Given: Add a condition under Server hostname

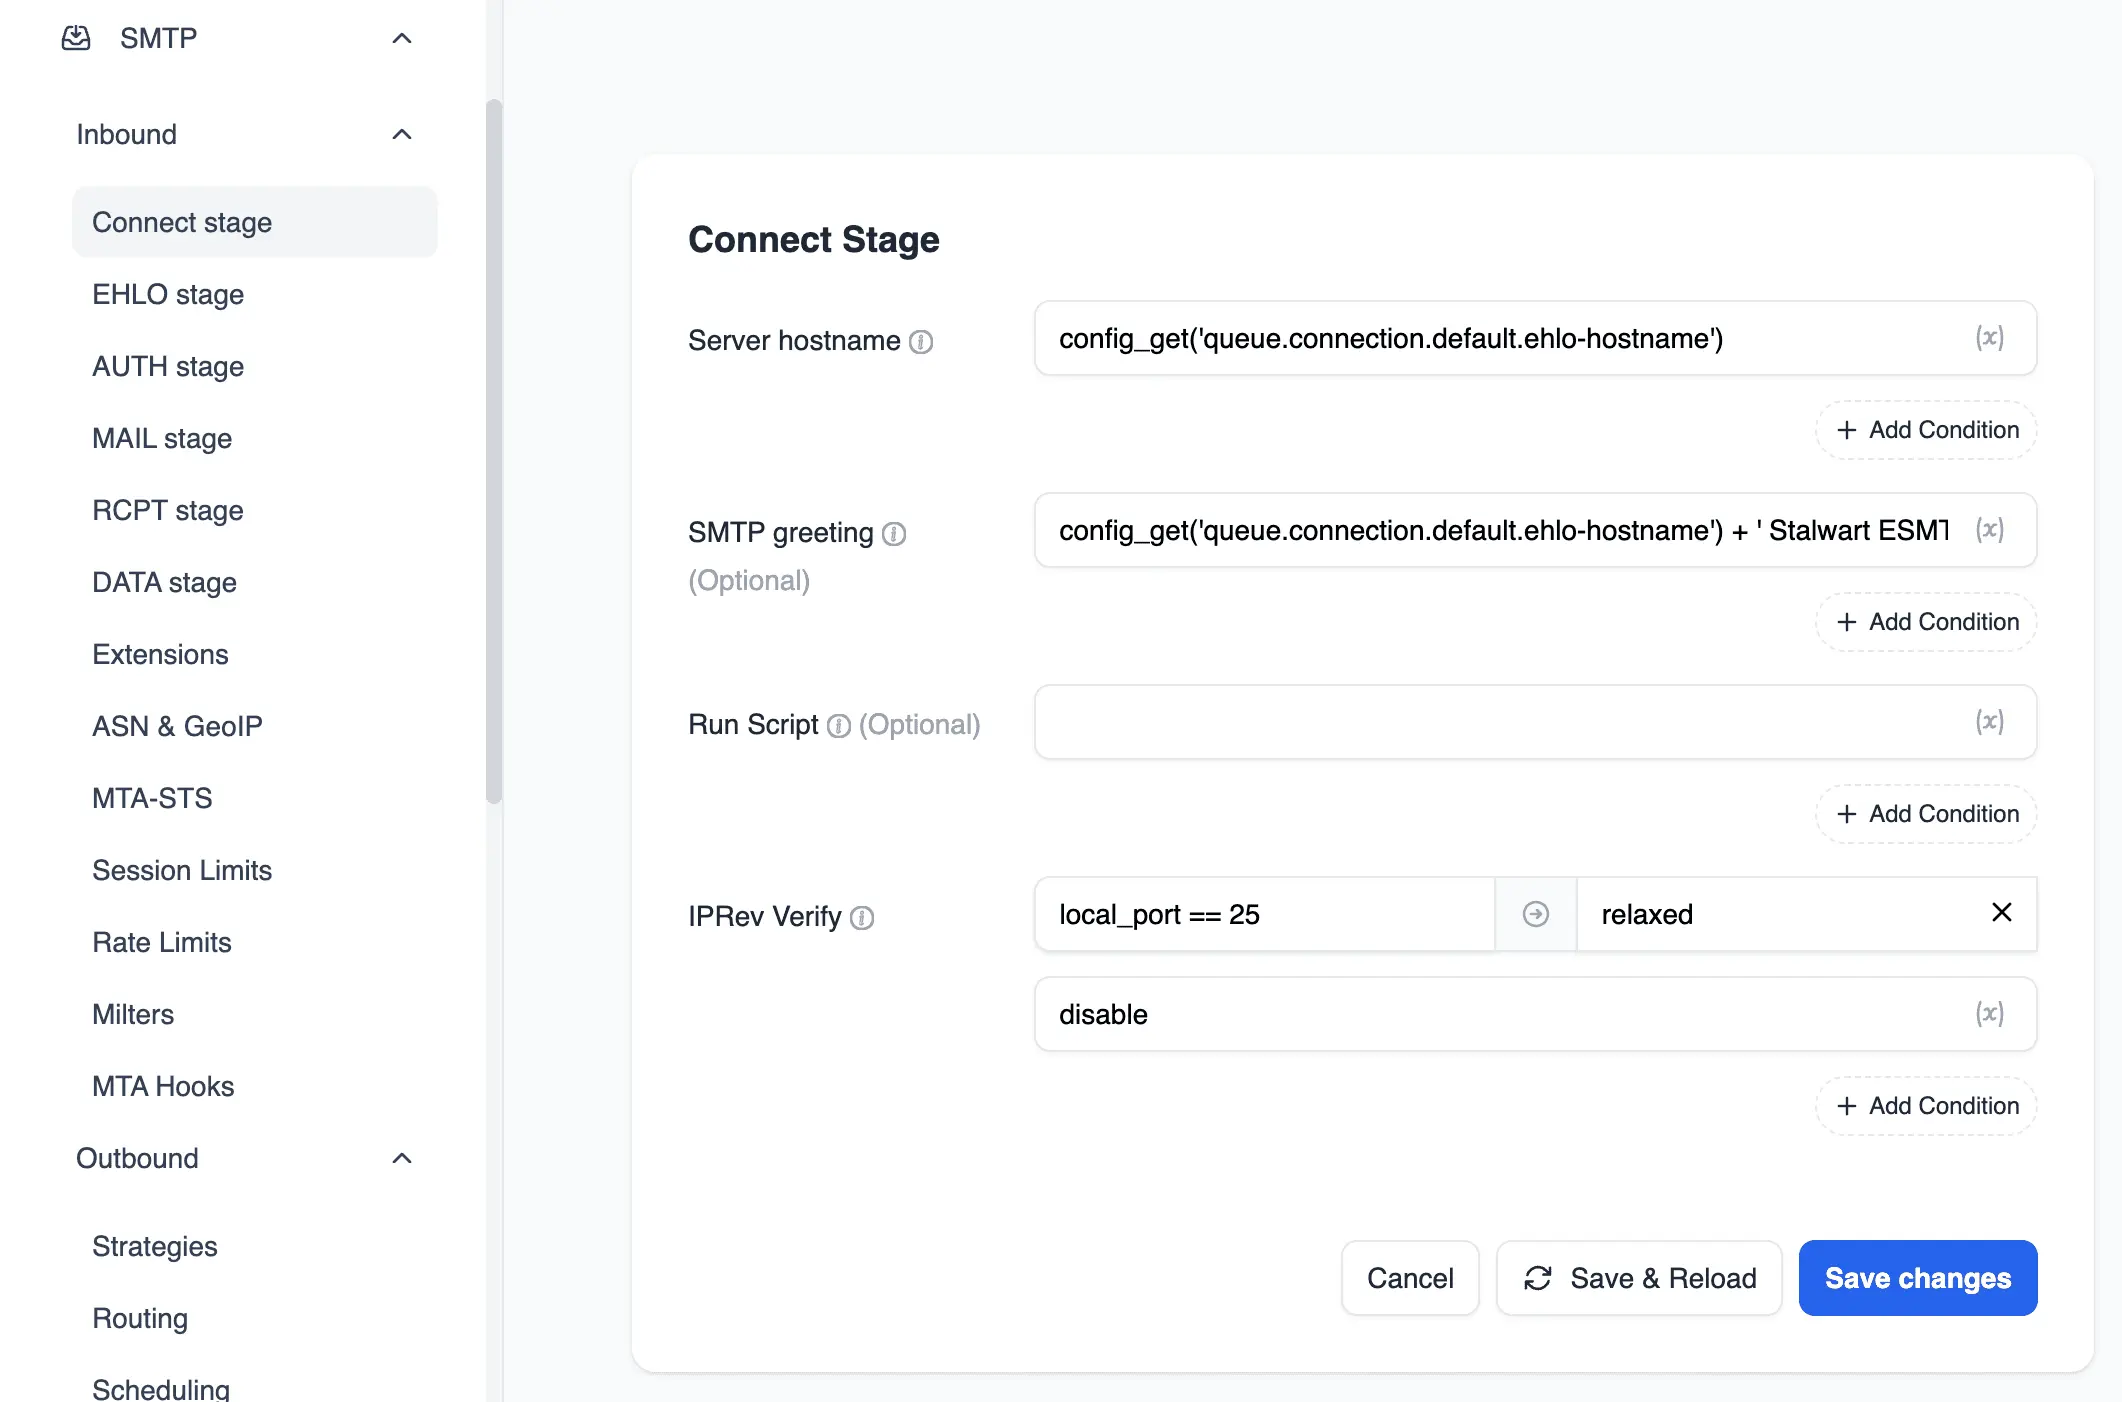Looking at the screenshot, I should pos(1925,430).
